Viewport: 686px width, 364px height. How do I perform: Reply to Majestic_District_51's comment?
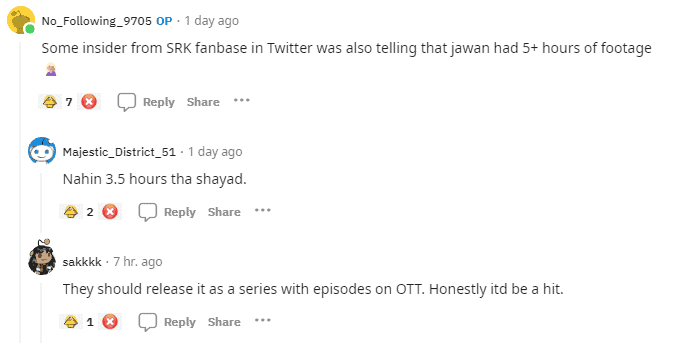pos(180,212)
